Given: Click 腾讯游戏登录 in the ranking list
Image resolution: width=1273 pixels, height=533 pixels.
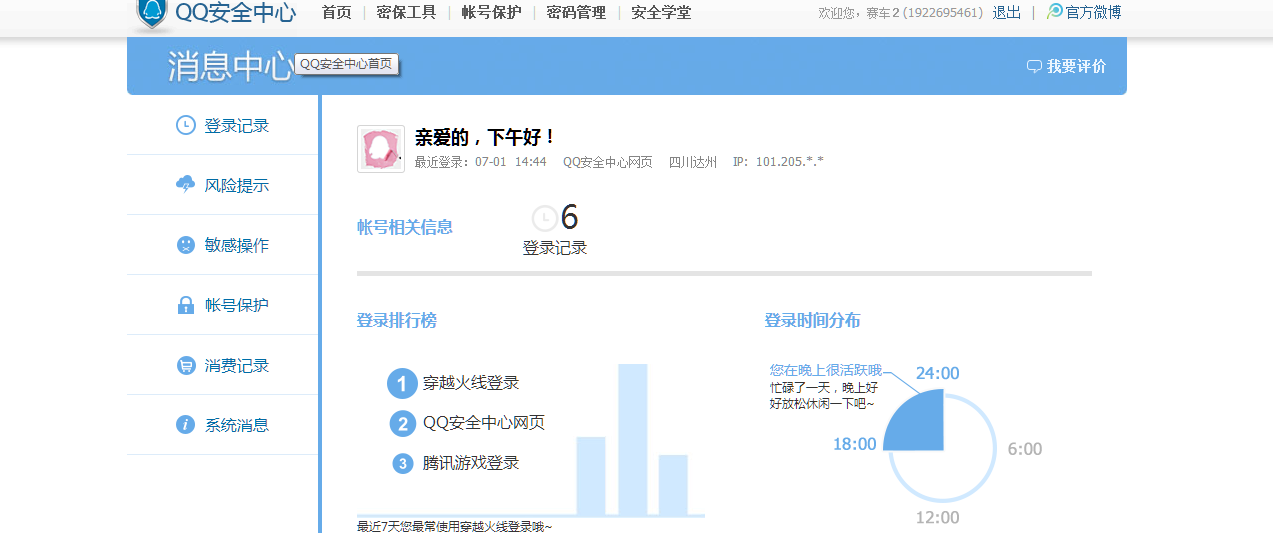Looking at the screenshot, I should 471,463.
